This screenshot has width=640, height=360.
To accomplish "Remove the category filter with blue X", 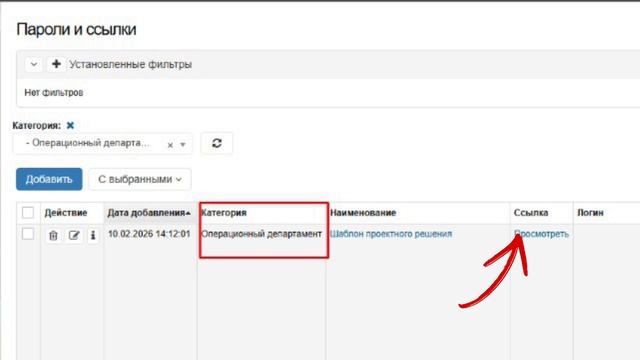I will tap(70, 125).
